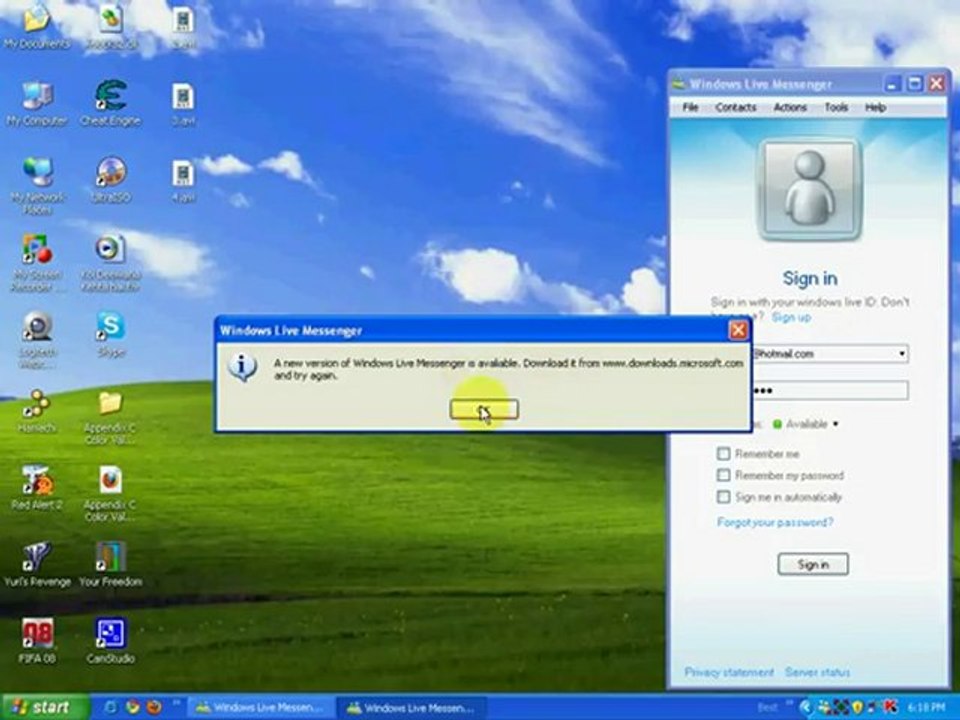Open the Privacy statement link
Screen dimensions: 960x720
coord(729,672)
